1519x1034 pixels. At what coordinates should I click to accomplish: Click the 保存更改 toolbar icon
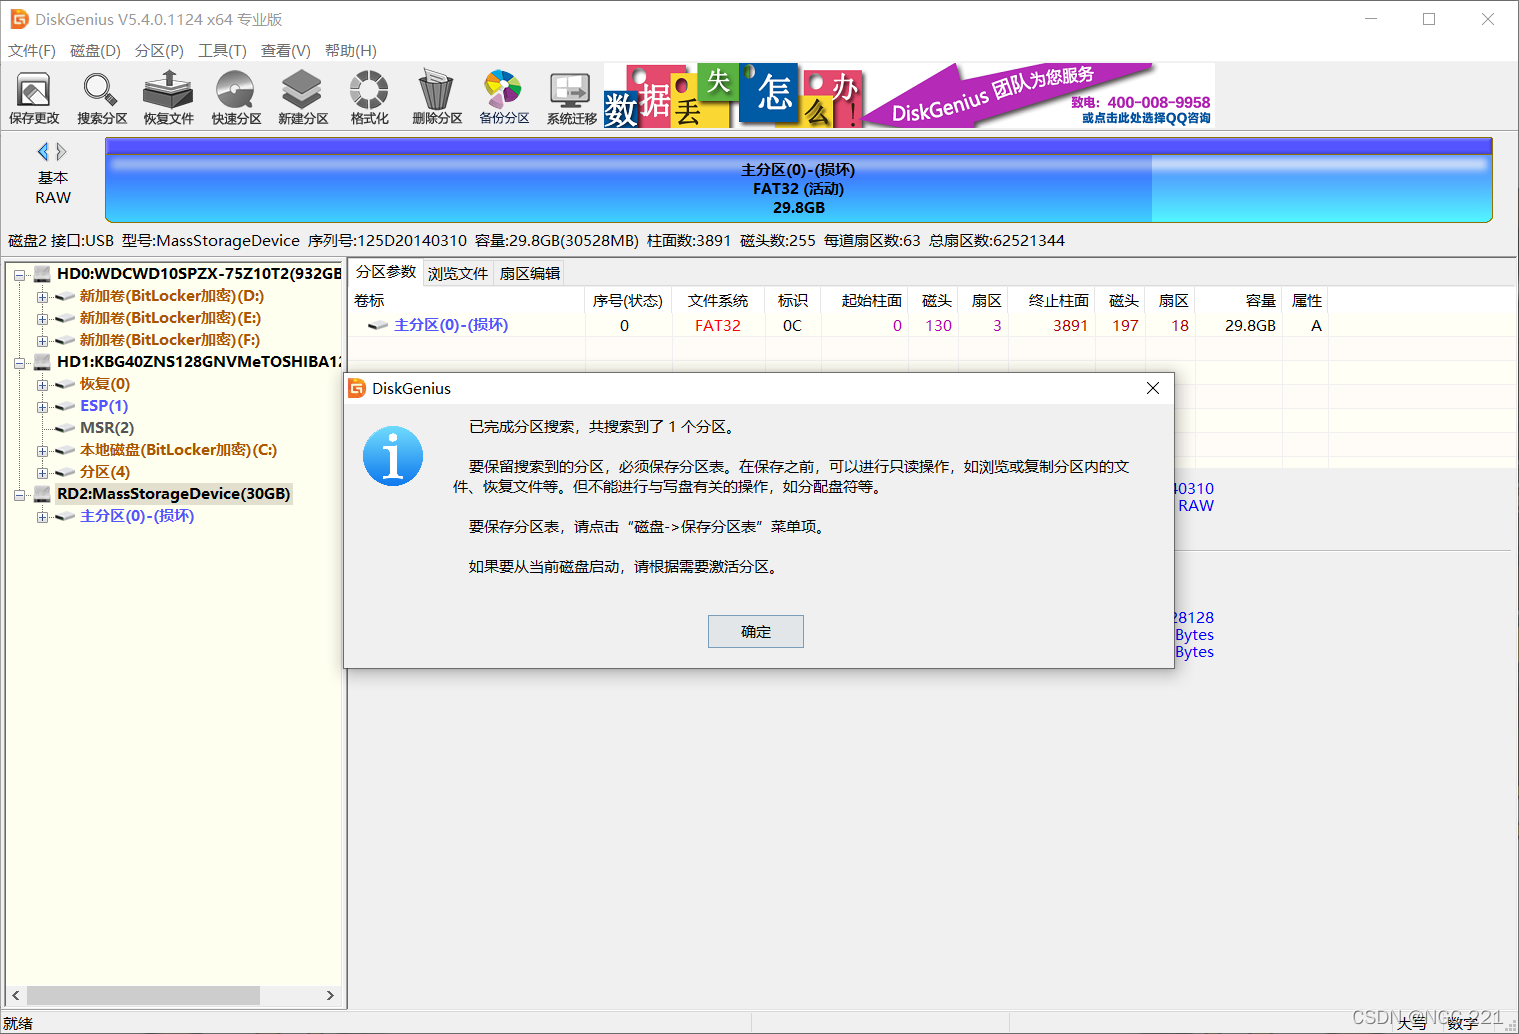(x=34, y=98)
